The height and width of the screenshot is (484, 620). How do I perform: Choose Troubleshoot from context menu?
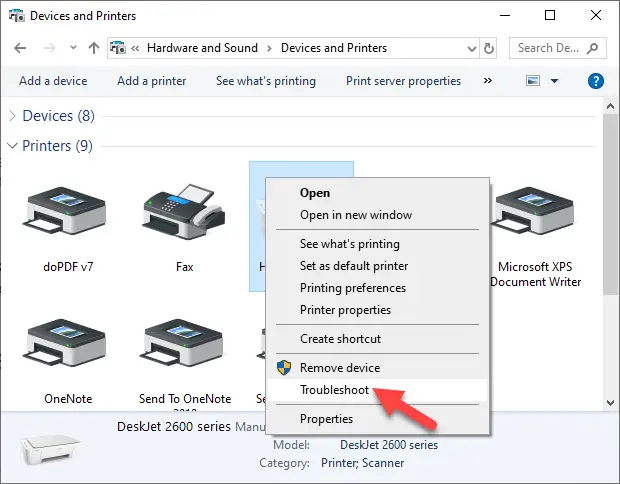click(334, 390)
